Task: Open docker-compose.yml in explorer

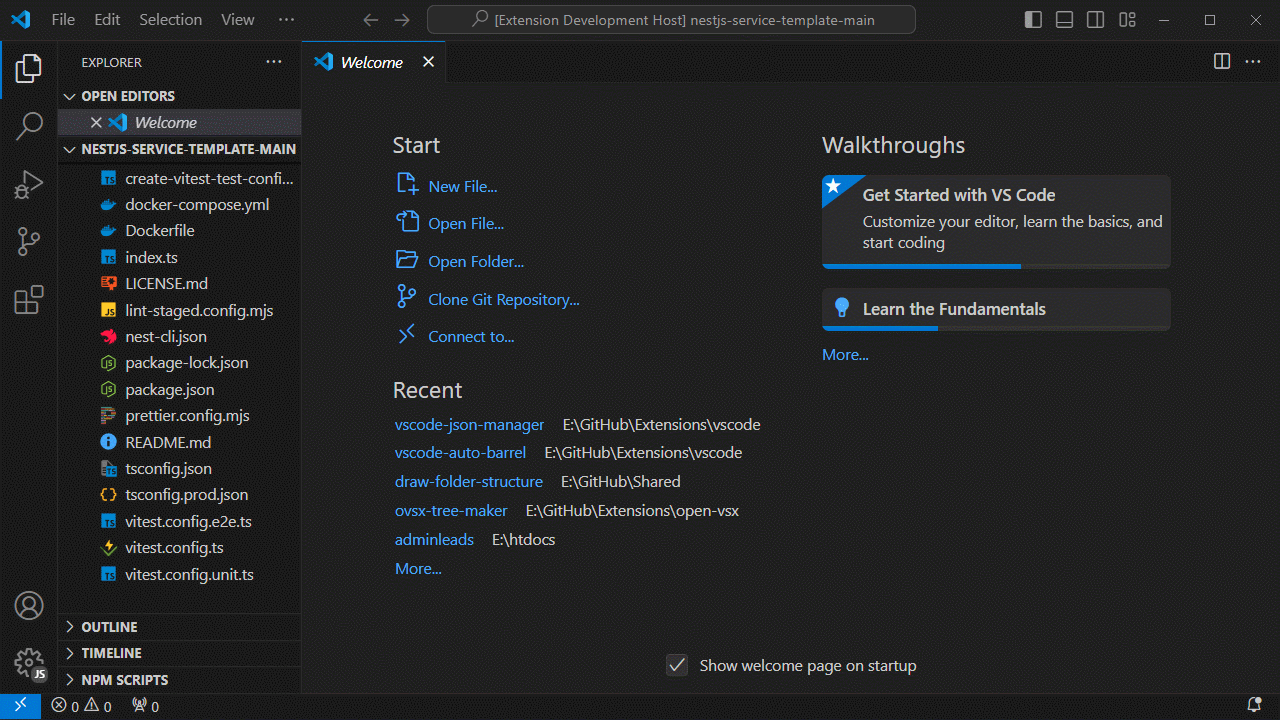Action: pyautogui.click(x=180, y=204)
